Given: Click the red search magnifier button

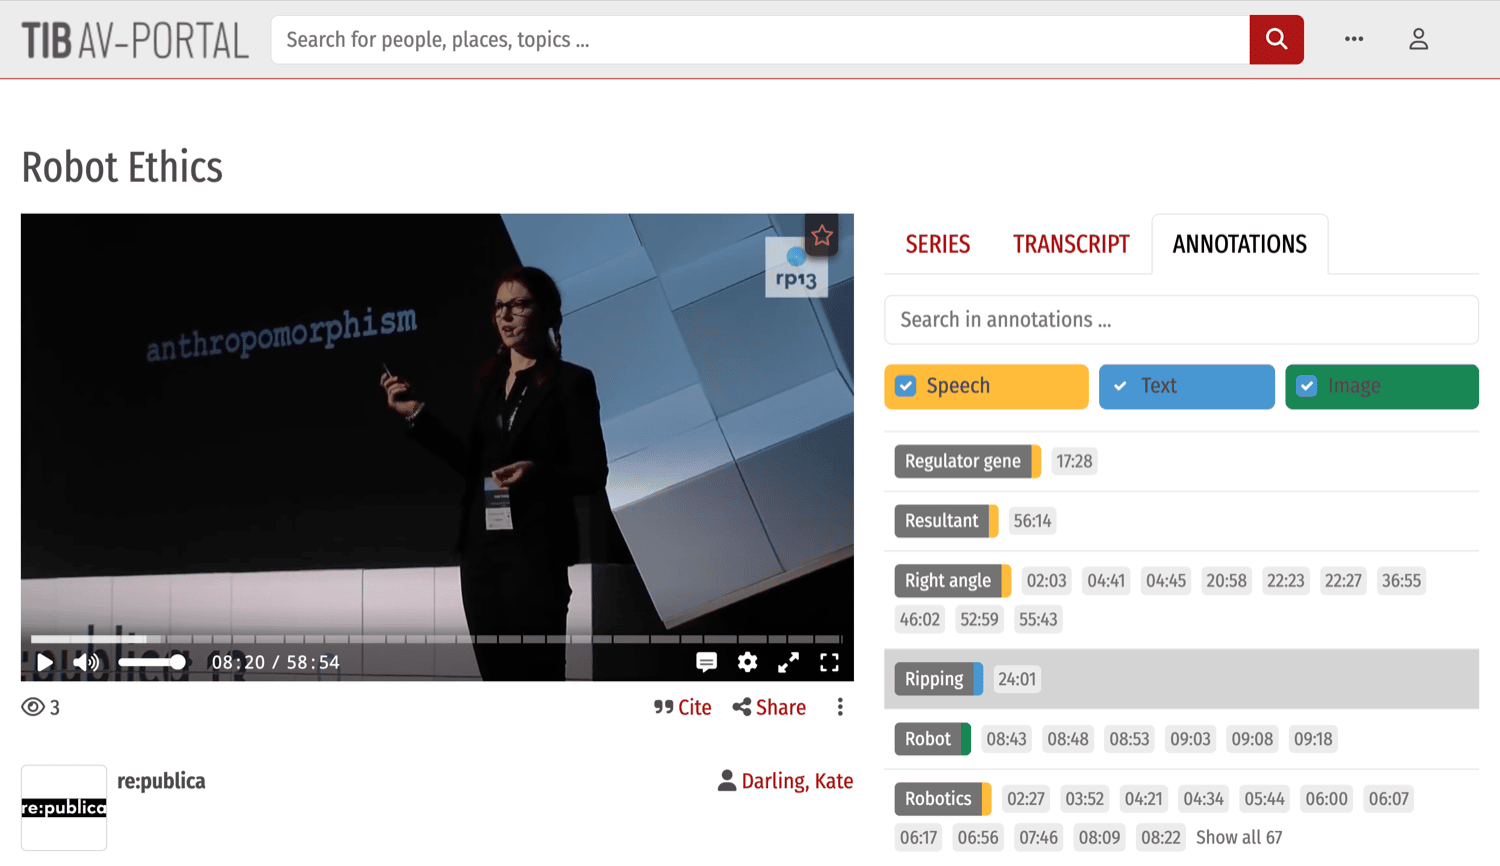Looking at the screenshot, I should [1276, 39].
